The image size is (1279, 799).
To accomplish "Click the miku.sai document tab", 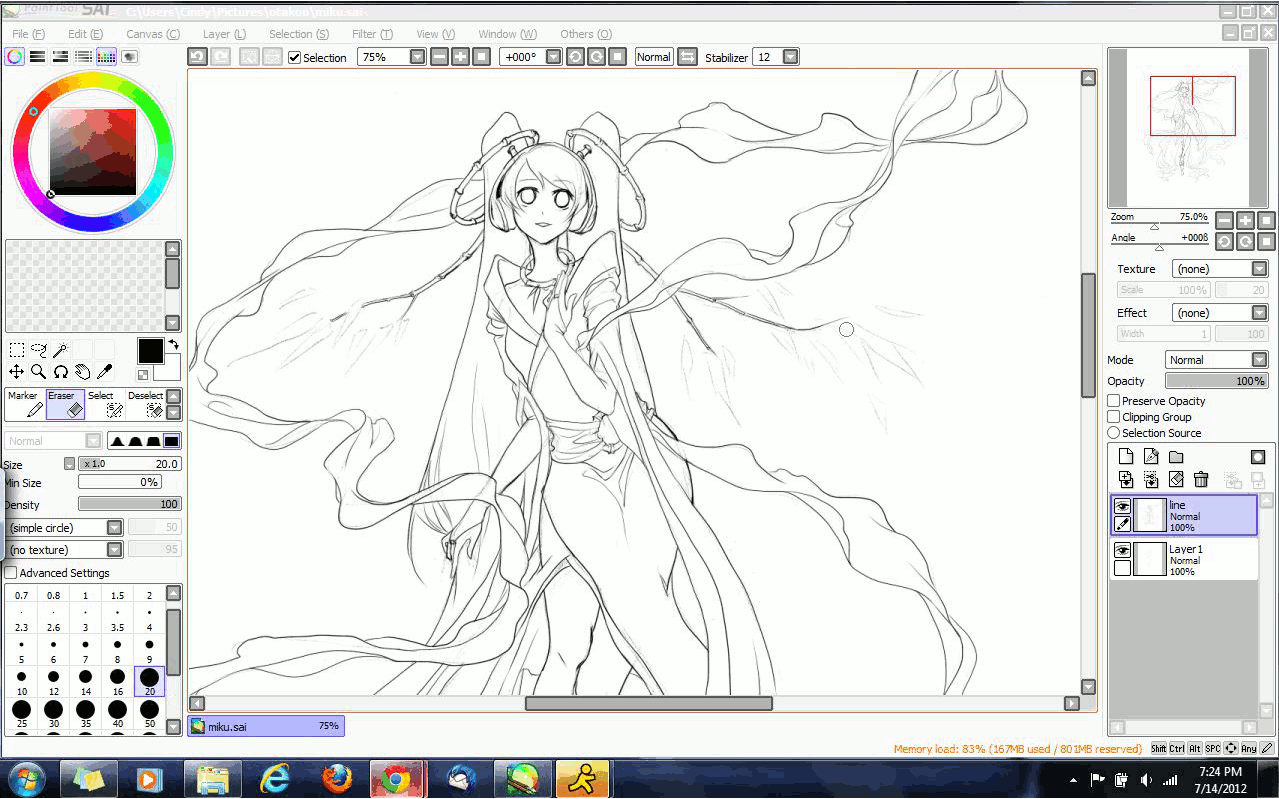I will tap(266, 726).
